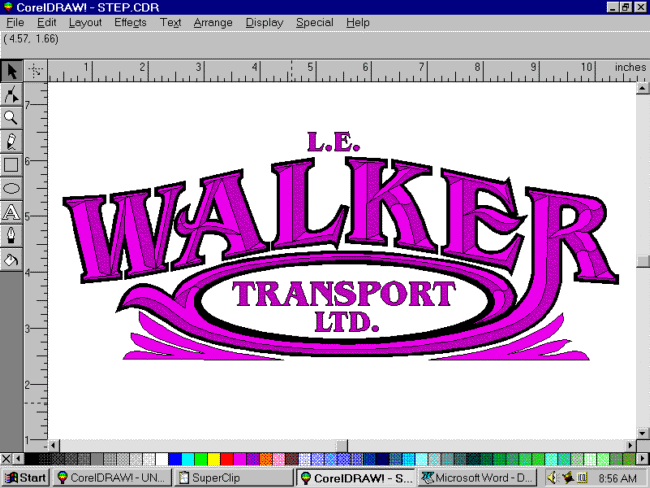
Task: Switch to CorelDRAW! - UN... taskbar window
Action: [113, 478]
